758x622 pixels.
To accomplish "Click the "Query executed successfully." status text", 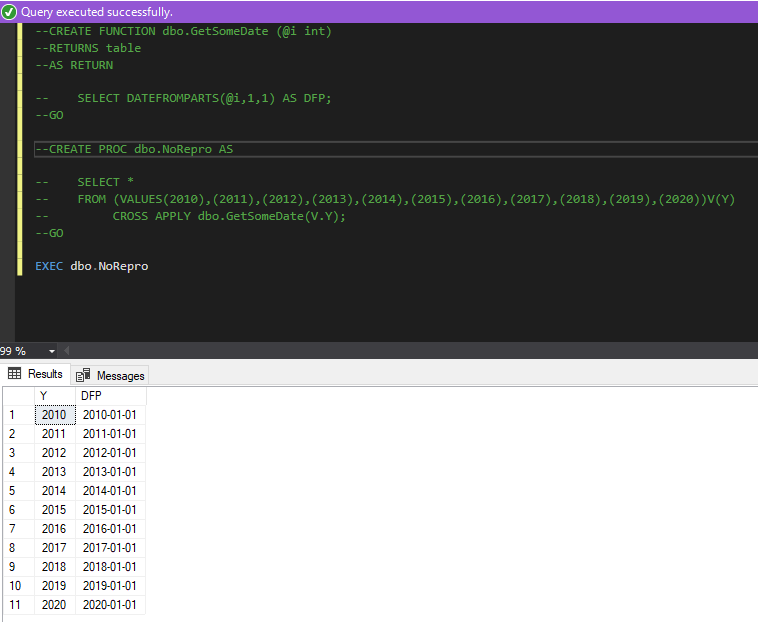I will [x=97, y=12].
